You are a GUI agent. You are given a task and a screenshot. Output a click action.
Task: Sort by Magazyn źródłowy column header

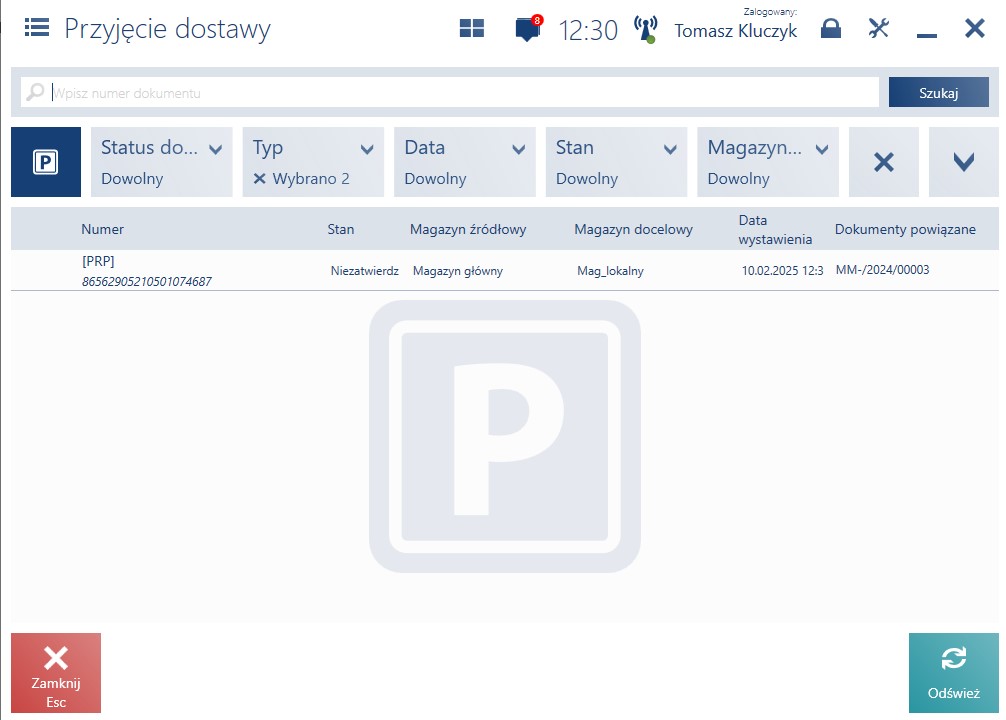(x=468, y=229)
